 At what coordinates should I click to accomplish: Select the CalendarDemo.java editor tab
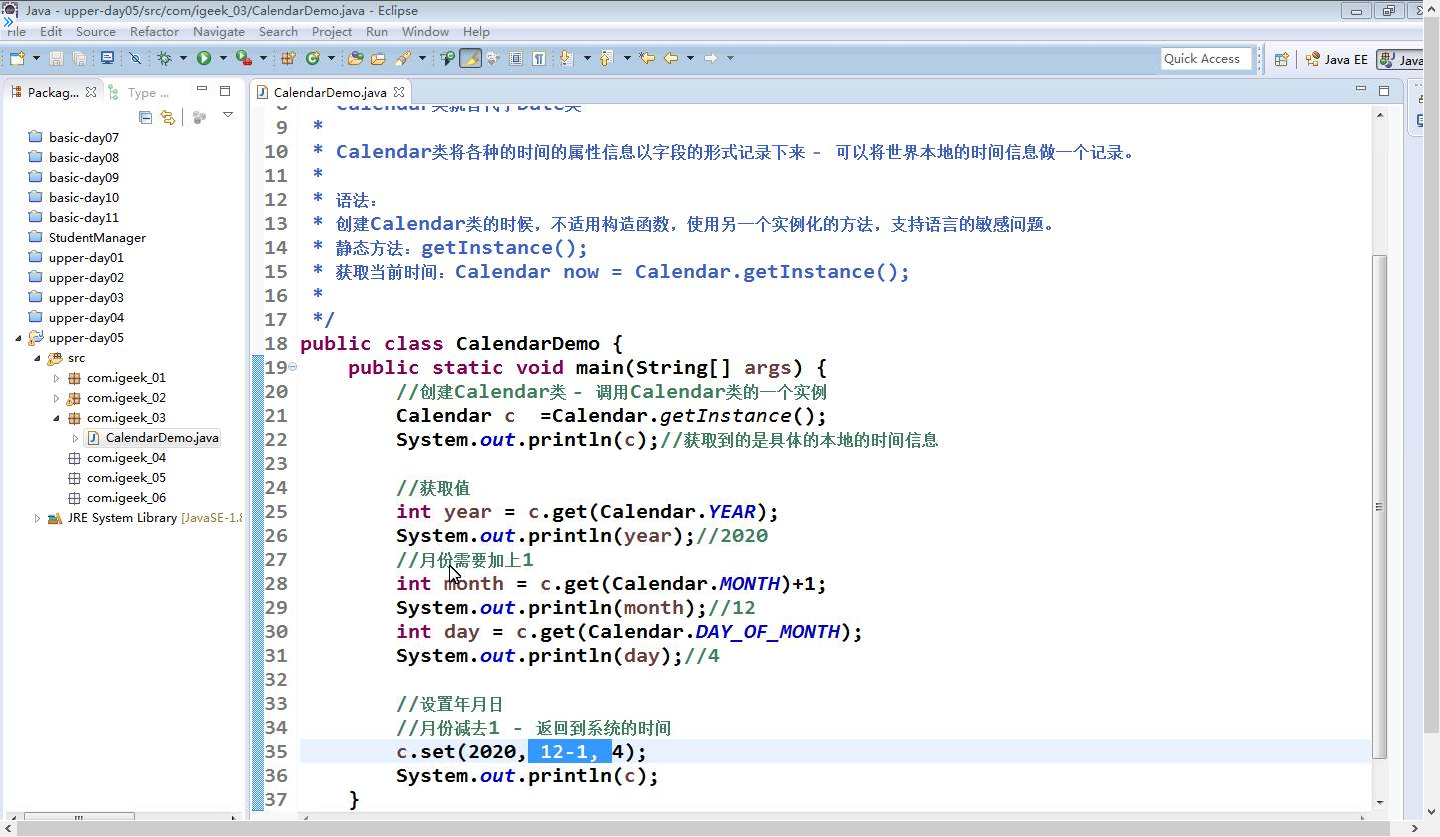(329, 92)
